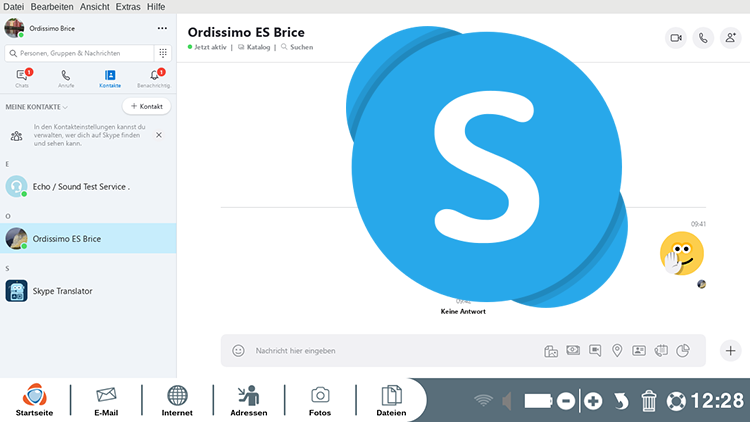This screenshot has height=422, width=750.
Task: Open the Extras menu
Action: 128,7
